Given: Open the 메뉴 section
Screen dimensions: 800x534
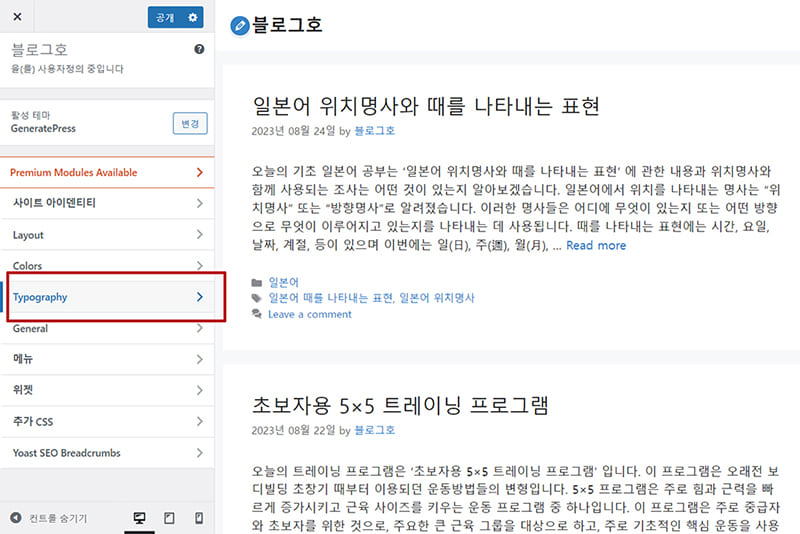Looking at the screenshot, I should click(x=107, y=359).
